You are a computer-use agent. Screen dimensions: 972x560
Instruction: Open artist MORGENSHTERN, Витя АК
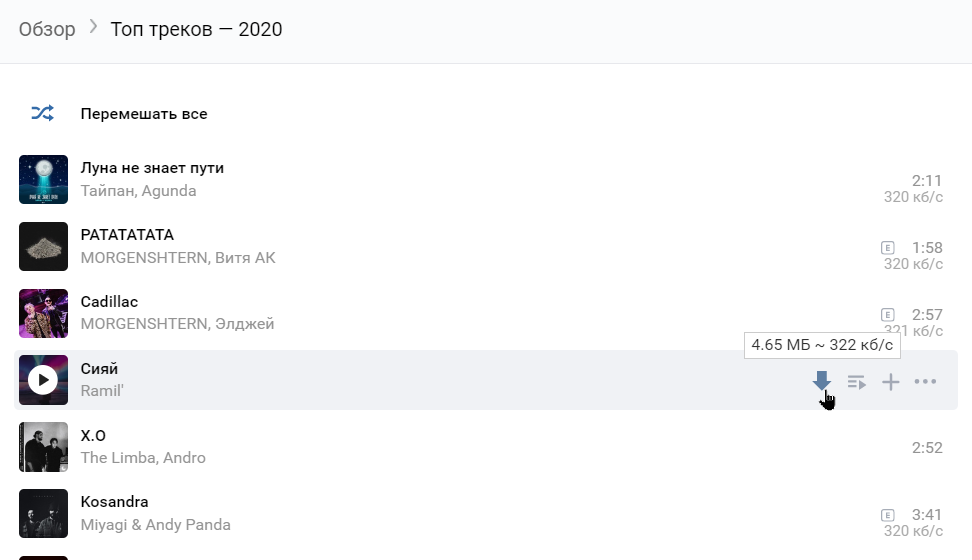177,258
